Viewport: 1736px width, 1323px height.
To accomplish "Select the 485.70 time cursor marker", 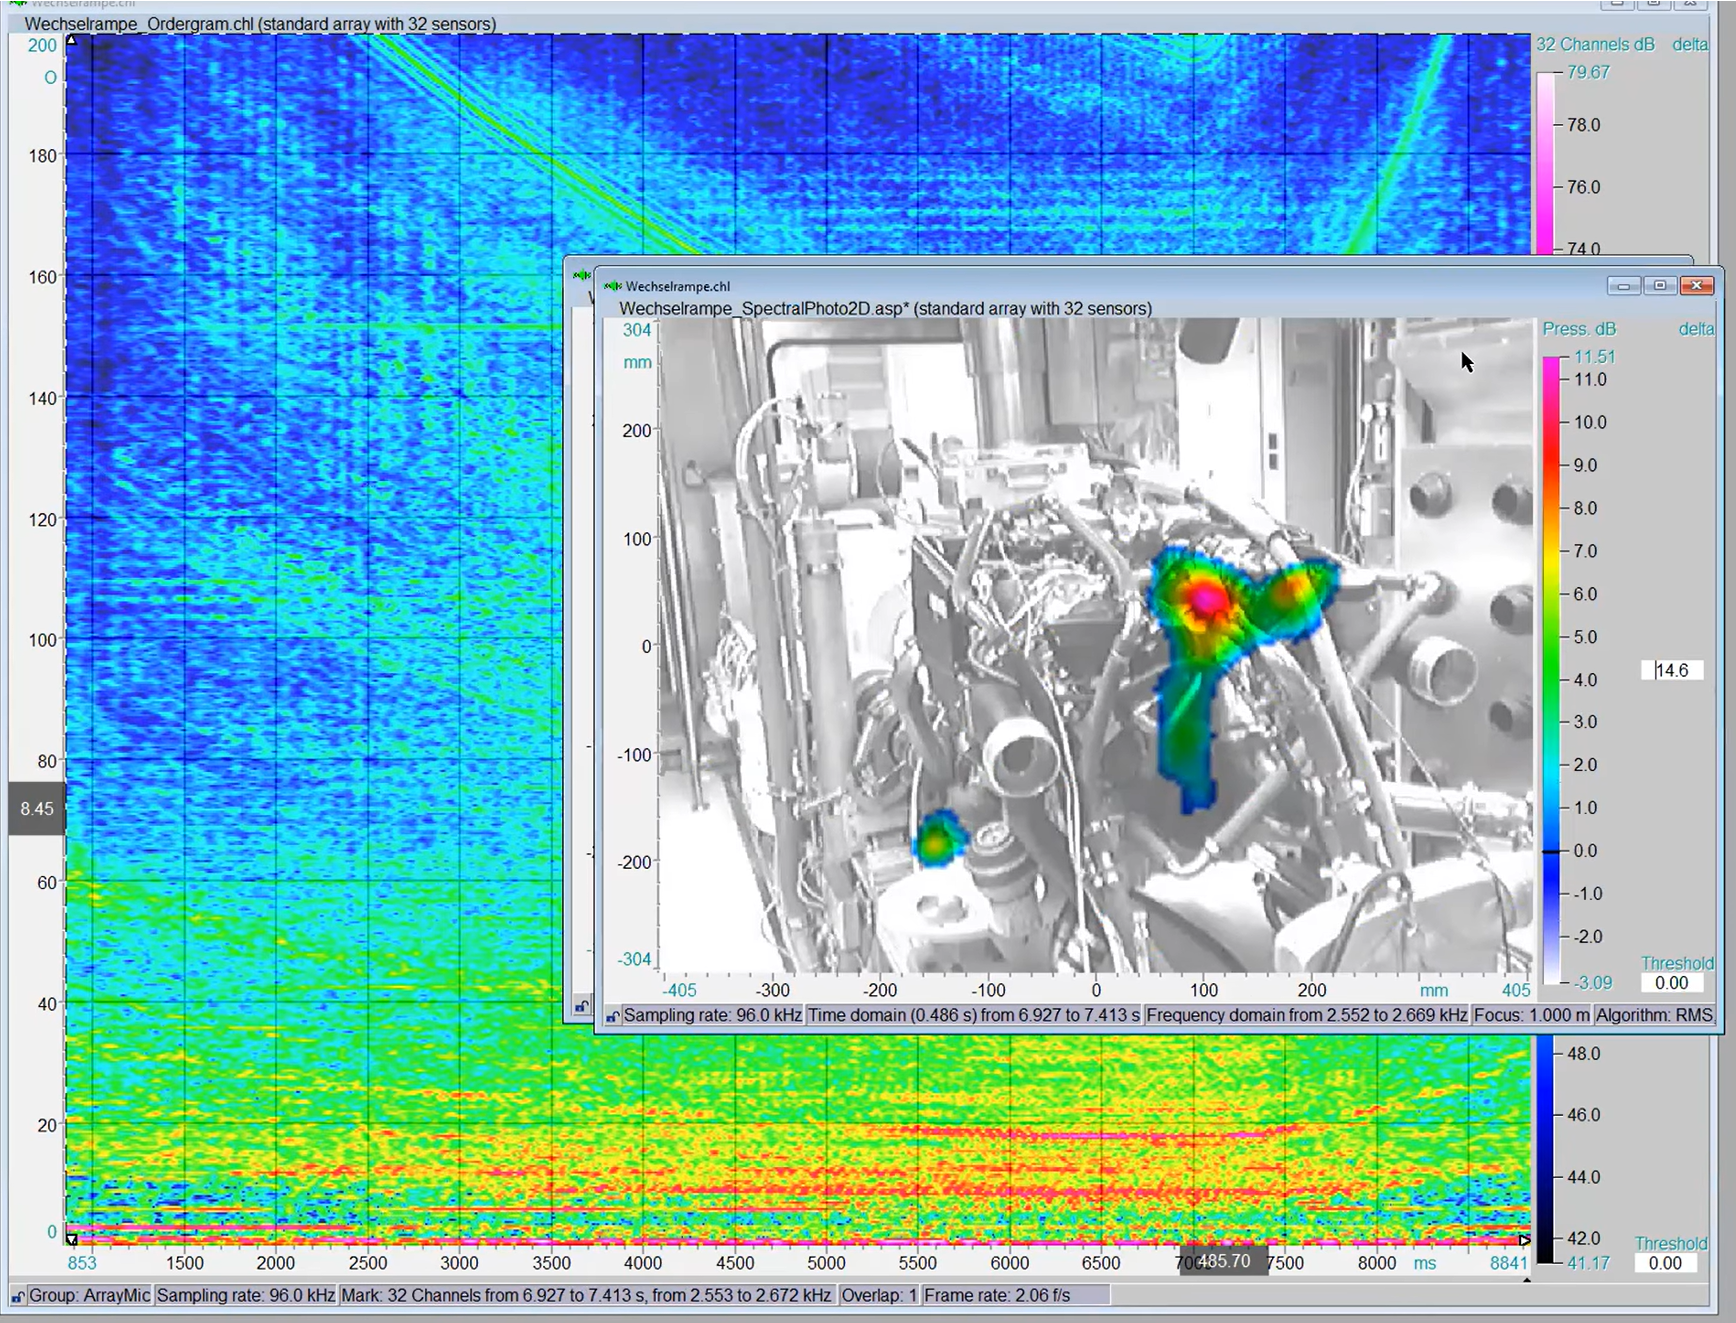I will 1224,1261.
